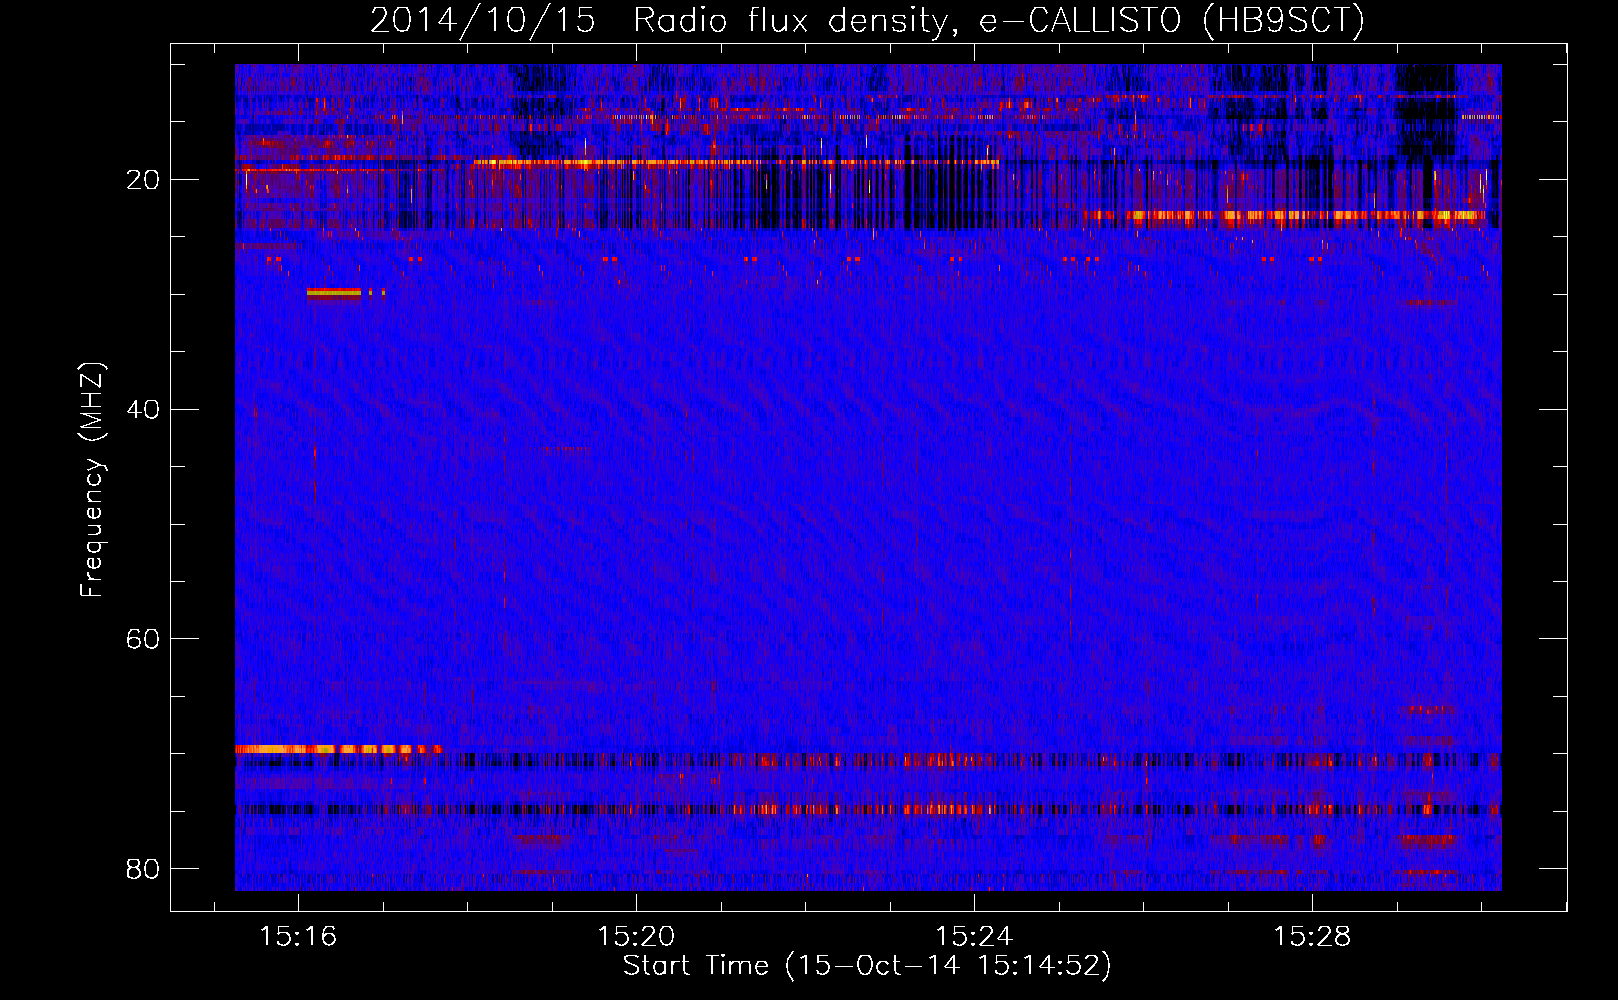The width and height of the screenshot is (1618, 1000).
Task: Click the short yellow-green emission bar near 30 MHz
Action: point(334,292)
